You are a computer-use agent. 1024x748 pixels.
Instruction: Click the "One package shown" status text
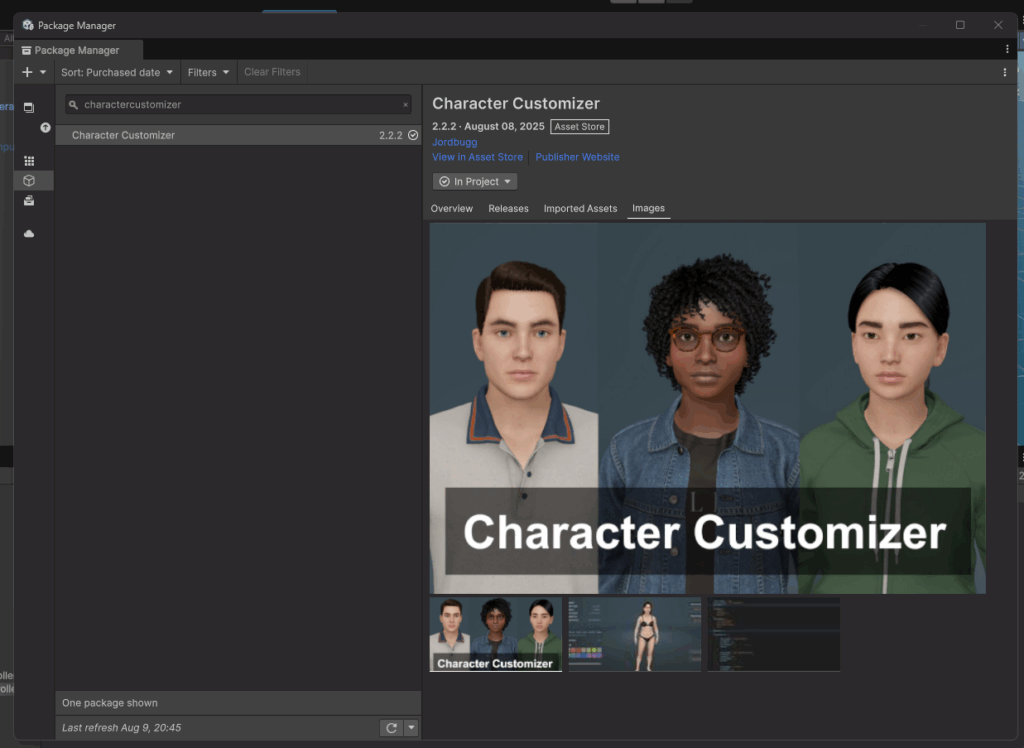(x=110, y=703)
